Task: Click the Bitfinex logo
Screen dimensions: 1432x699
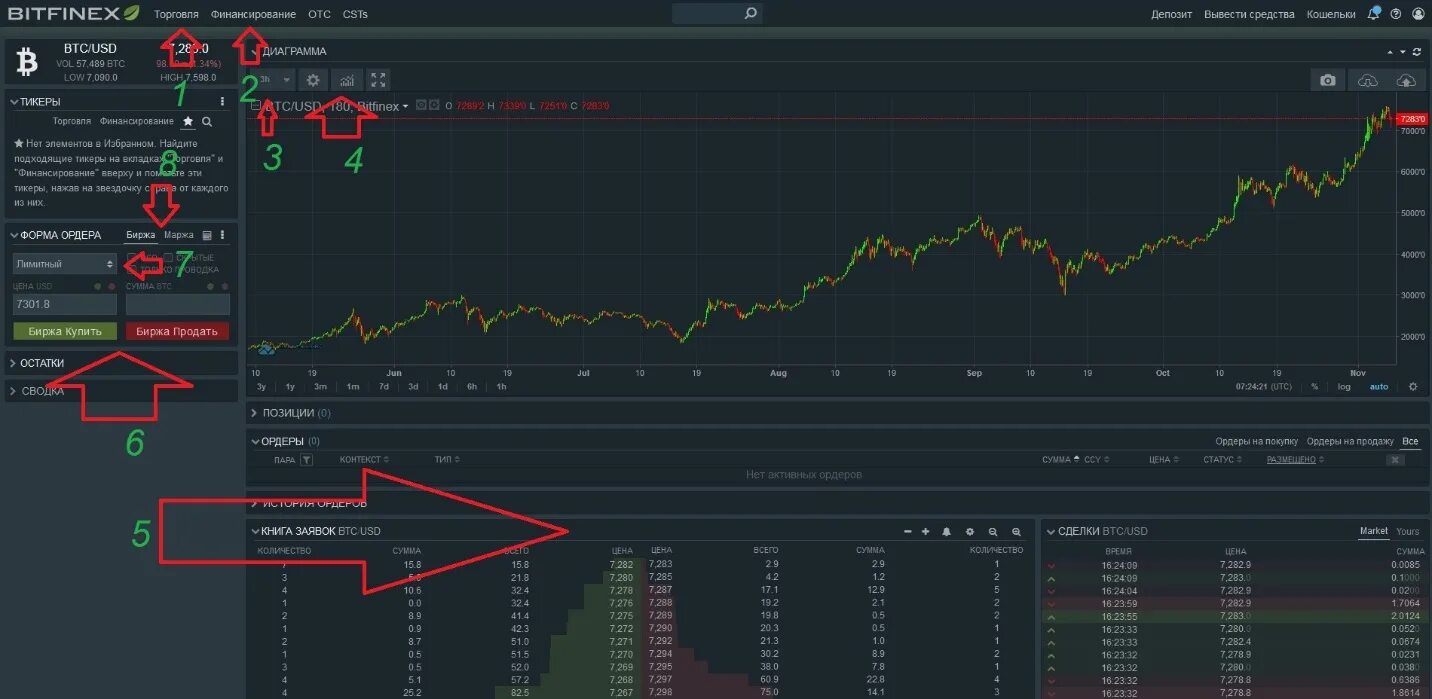Action: (74, 14)
